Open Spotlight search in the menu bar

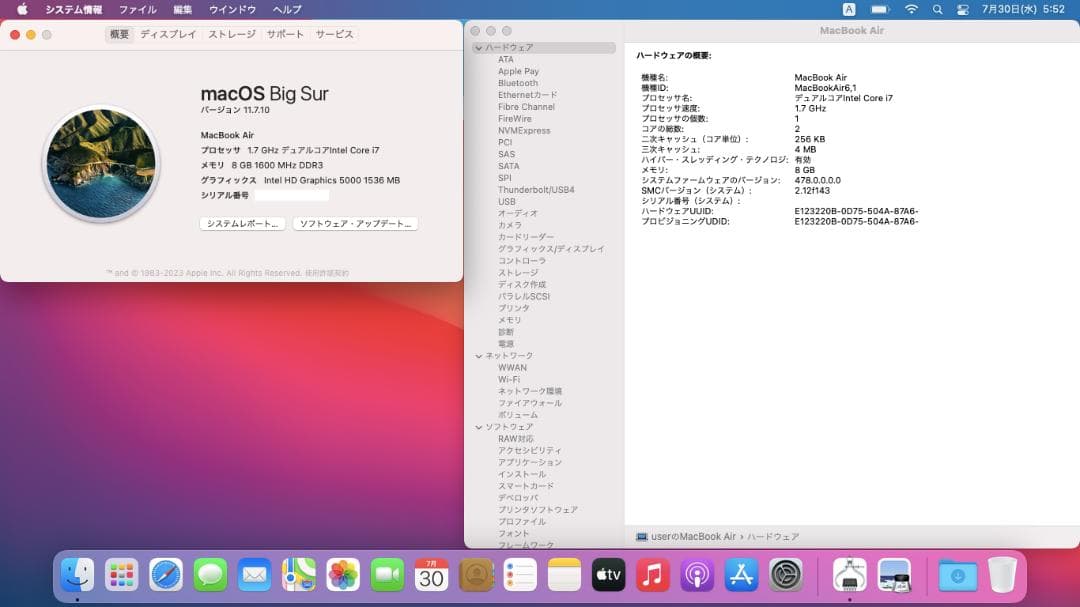pyautogui.click(x=936, y=10)
